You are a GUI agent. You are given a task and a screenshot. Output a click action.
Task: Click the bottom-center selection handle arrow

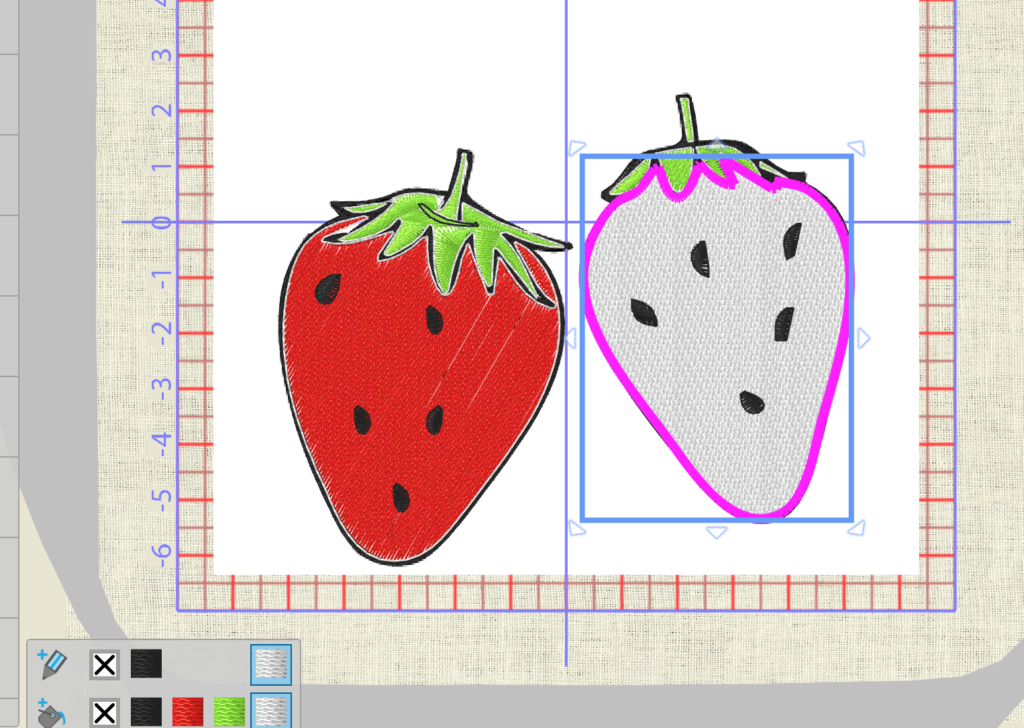tap(715, 532)
